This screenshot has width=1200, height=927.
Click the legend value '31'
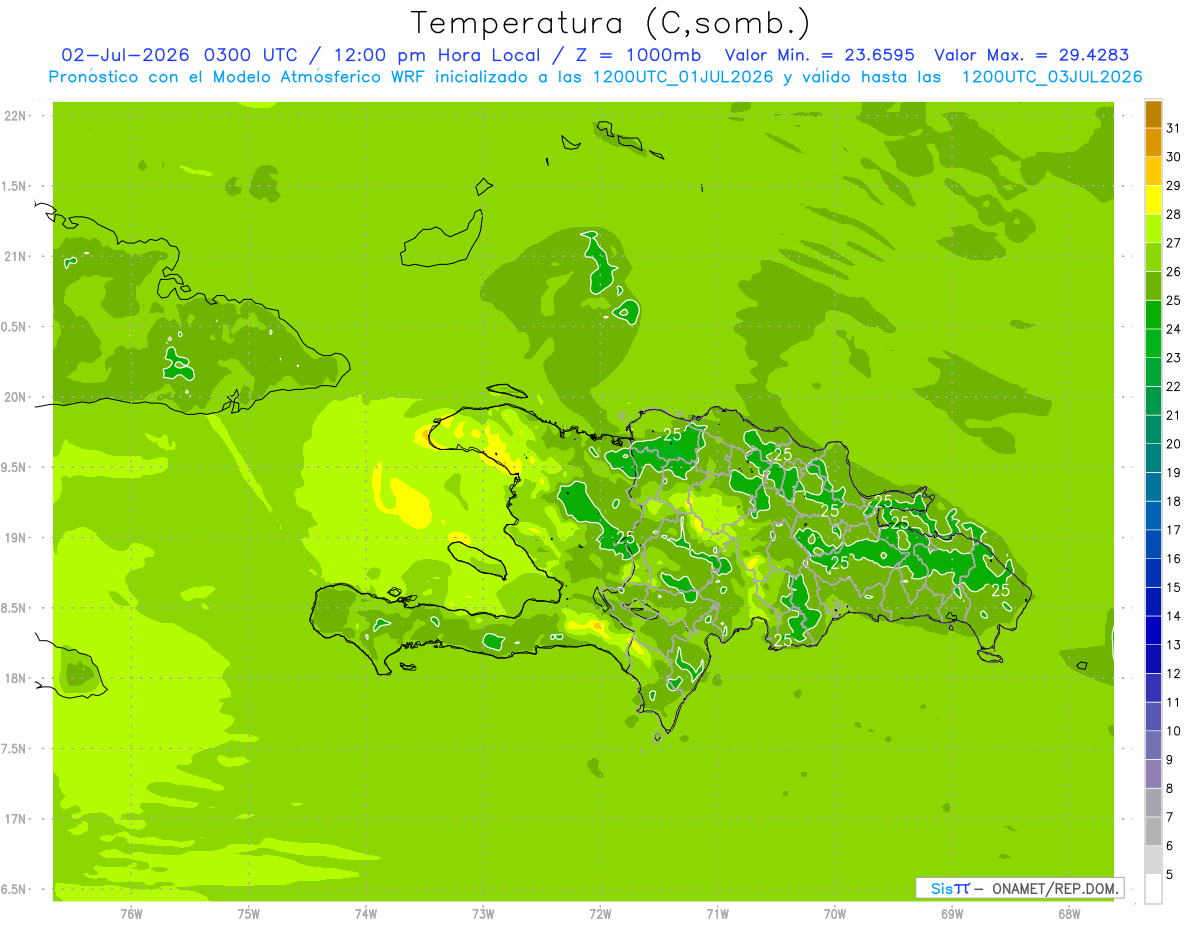[1173, 128]
